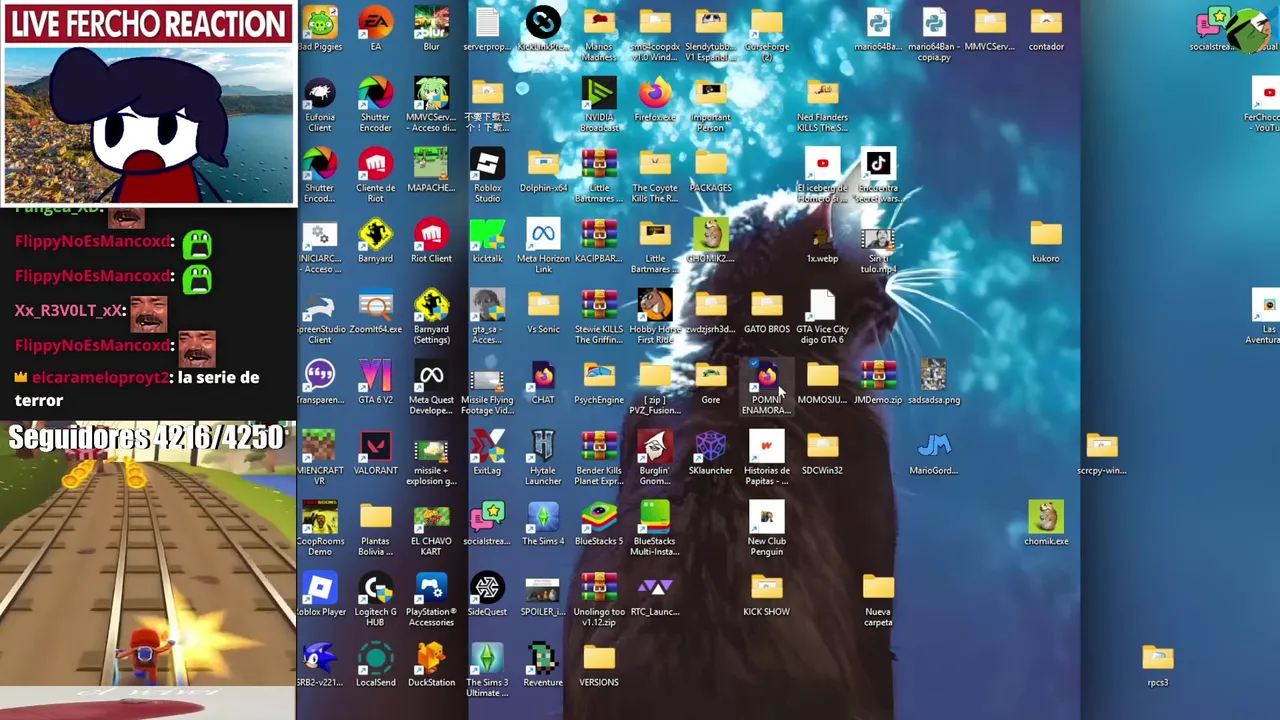Launch VALORANT shortcut
This screenshot has width=1280, height=720.
376,447
